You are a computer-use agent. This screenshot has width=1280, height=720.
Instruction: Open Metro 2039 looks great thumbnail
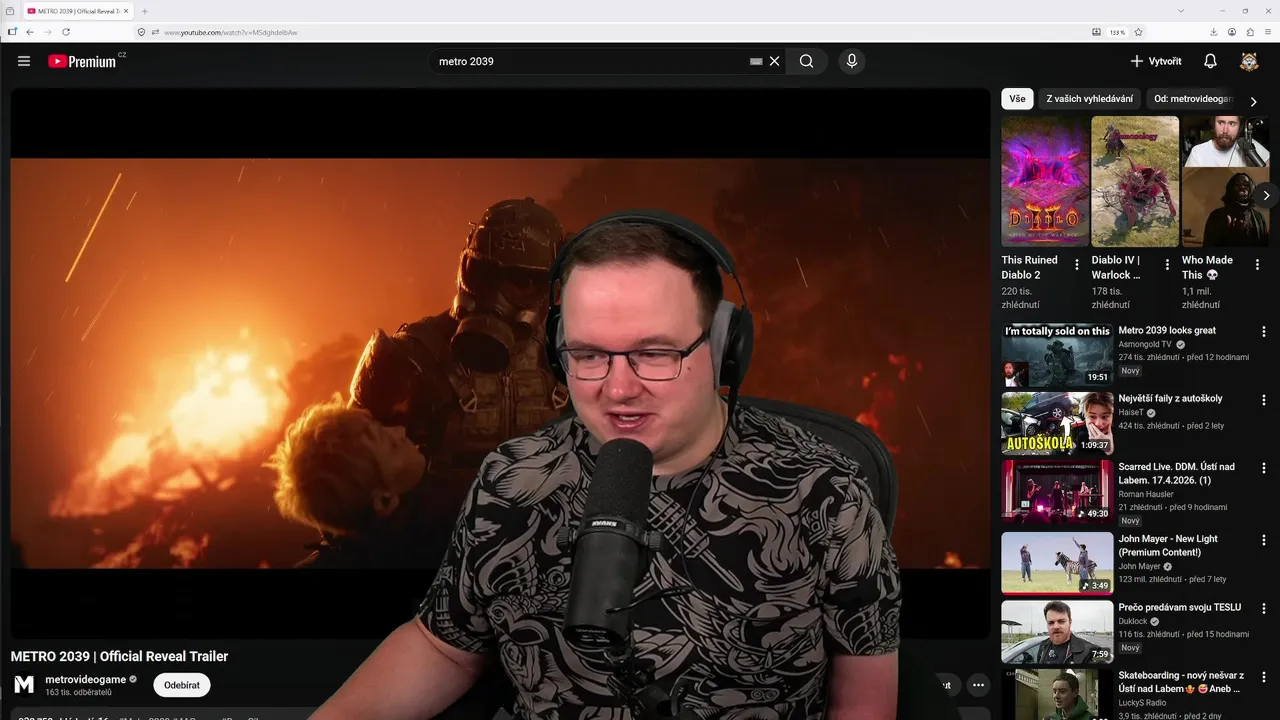point(1057,355)
